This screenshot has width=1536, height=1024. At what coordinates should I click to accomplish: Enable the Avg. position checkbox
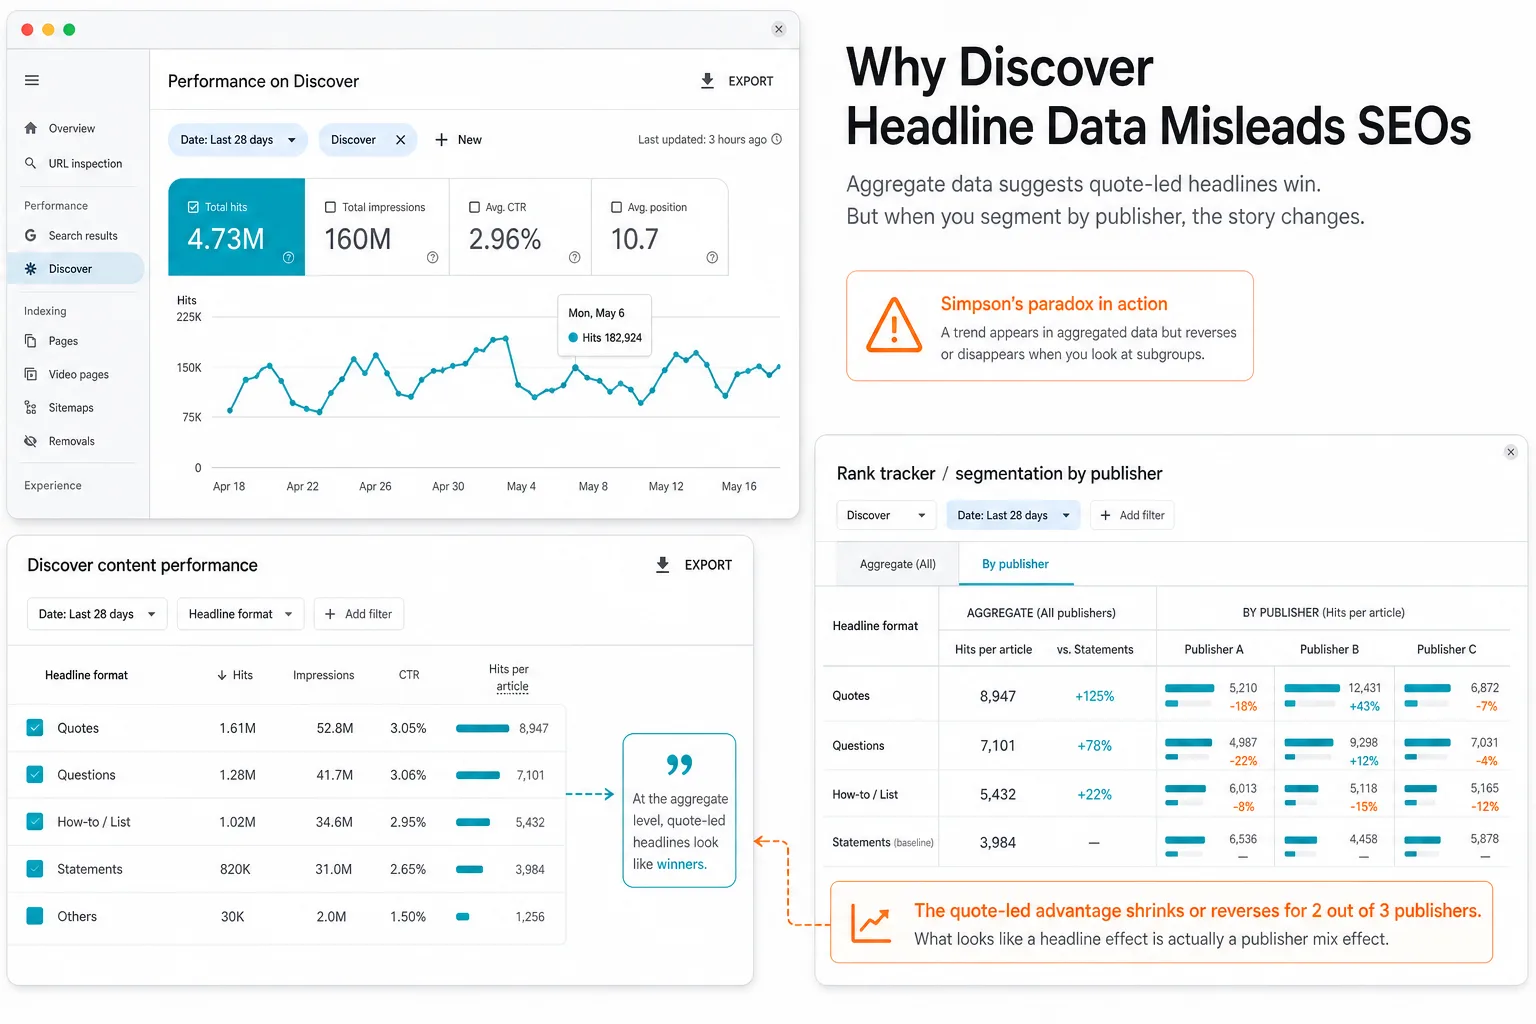tap(617, 207)
